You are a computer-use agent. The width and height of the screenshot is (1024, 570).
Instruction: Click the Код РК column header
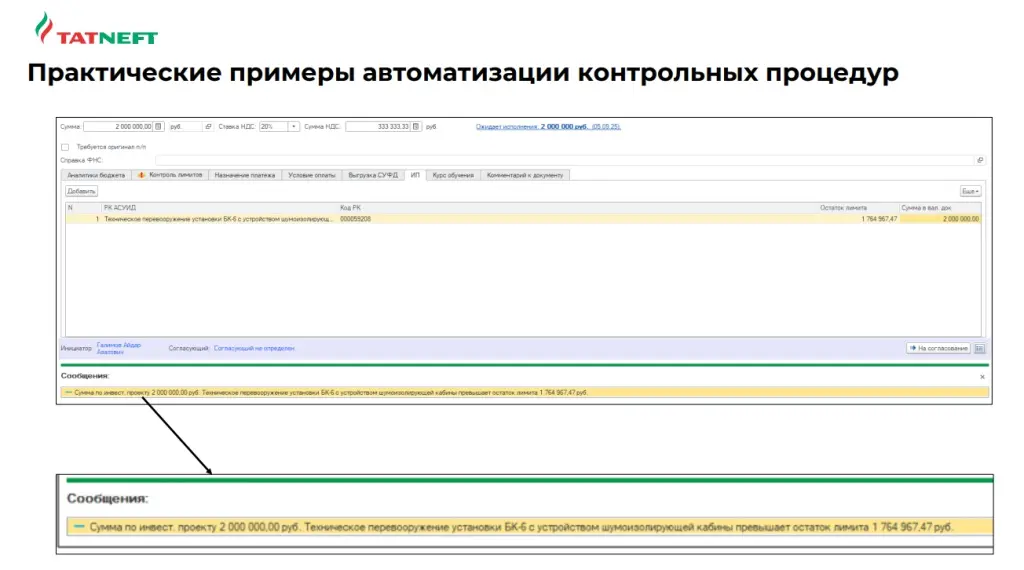click(577, 208)
